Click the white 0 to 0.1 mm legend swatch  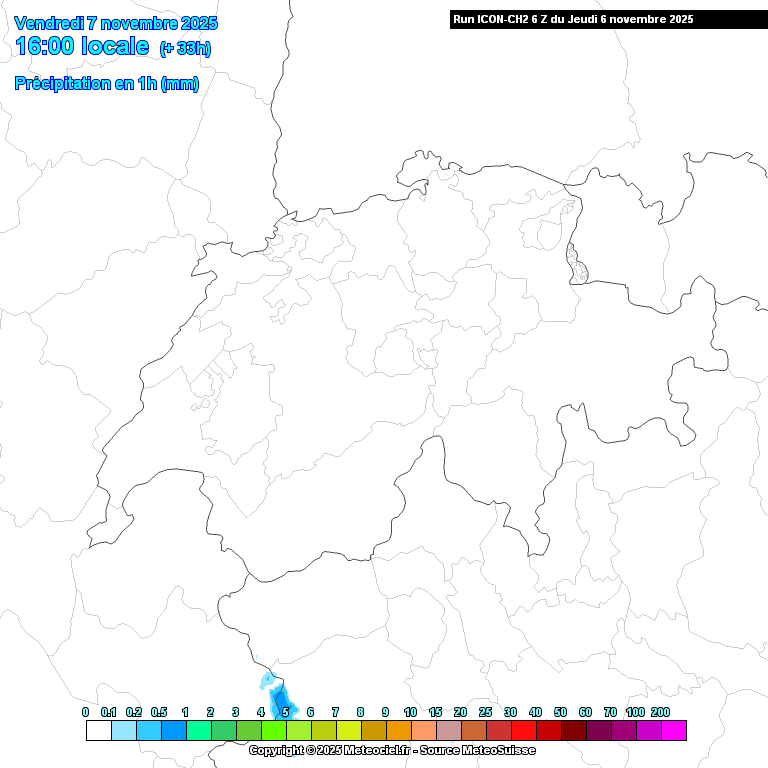[x=98, y=731]
